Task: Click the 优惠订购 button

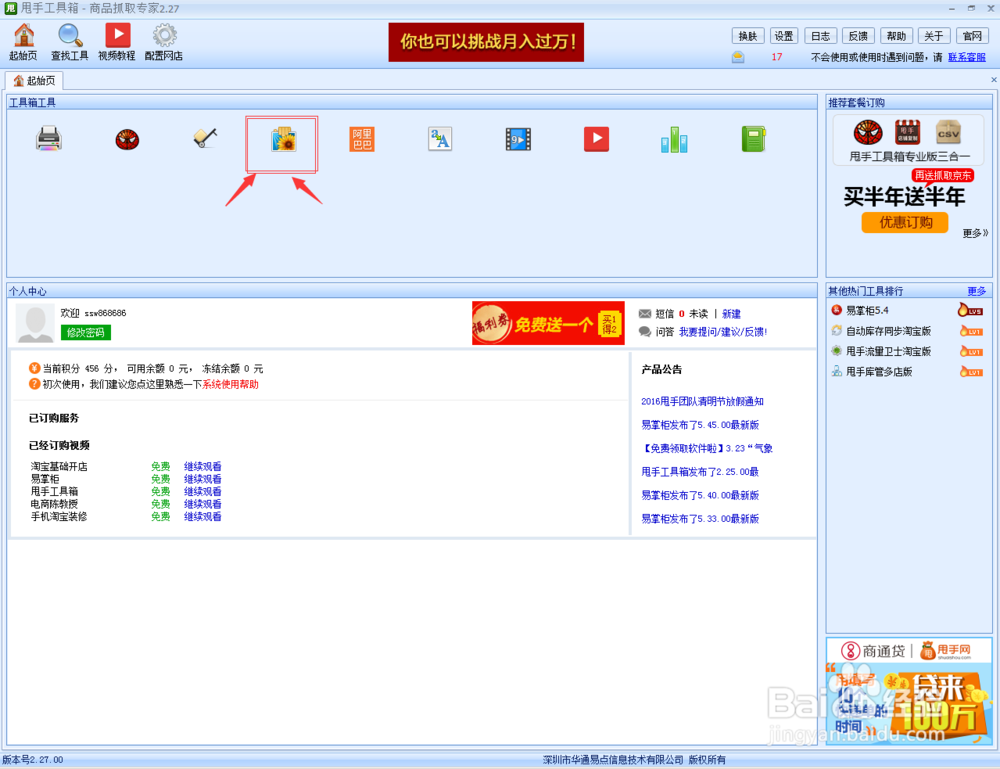Action: [904, 222]
